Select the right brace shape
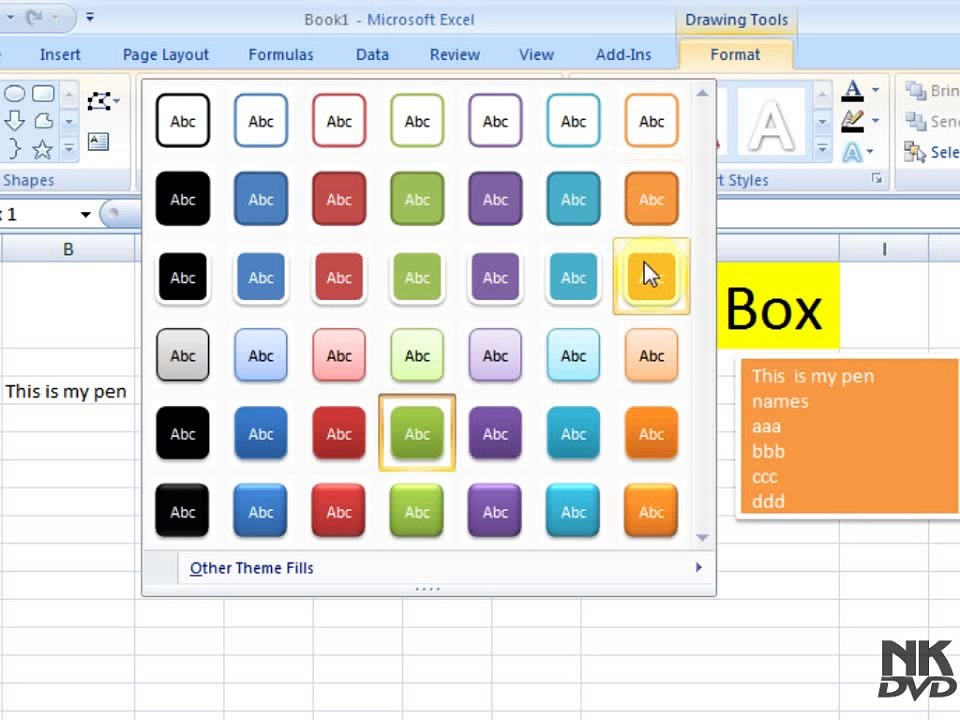 point(15,149)
